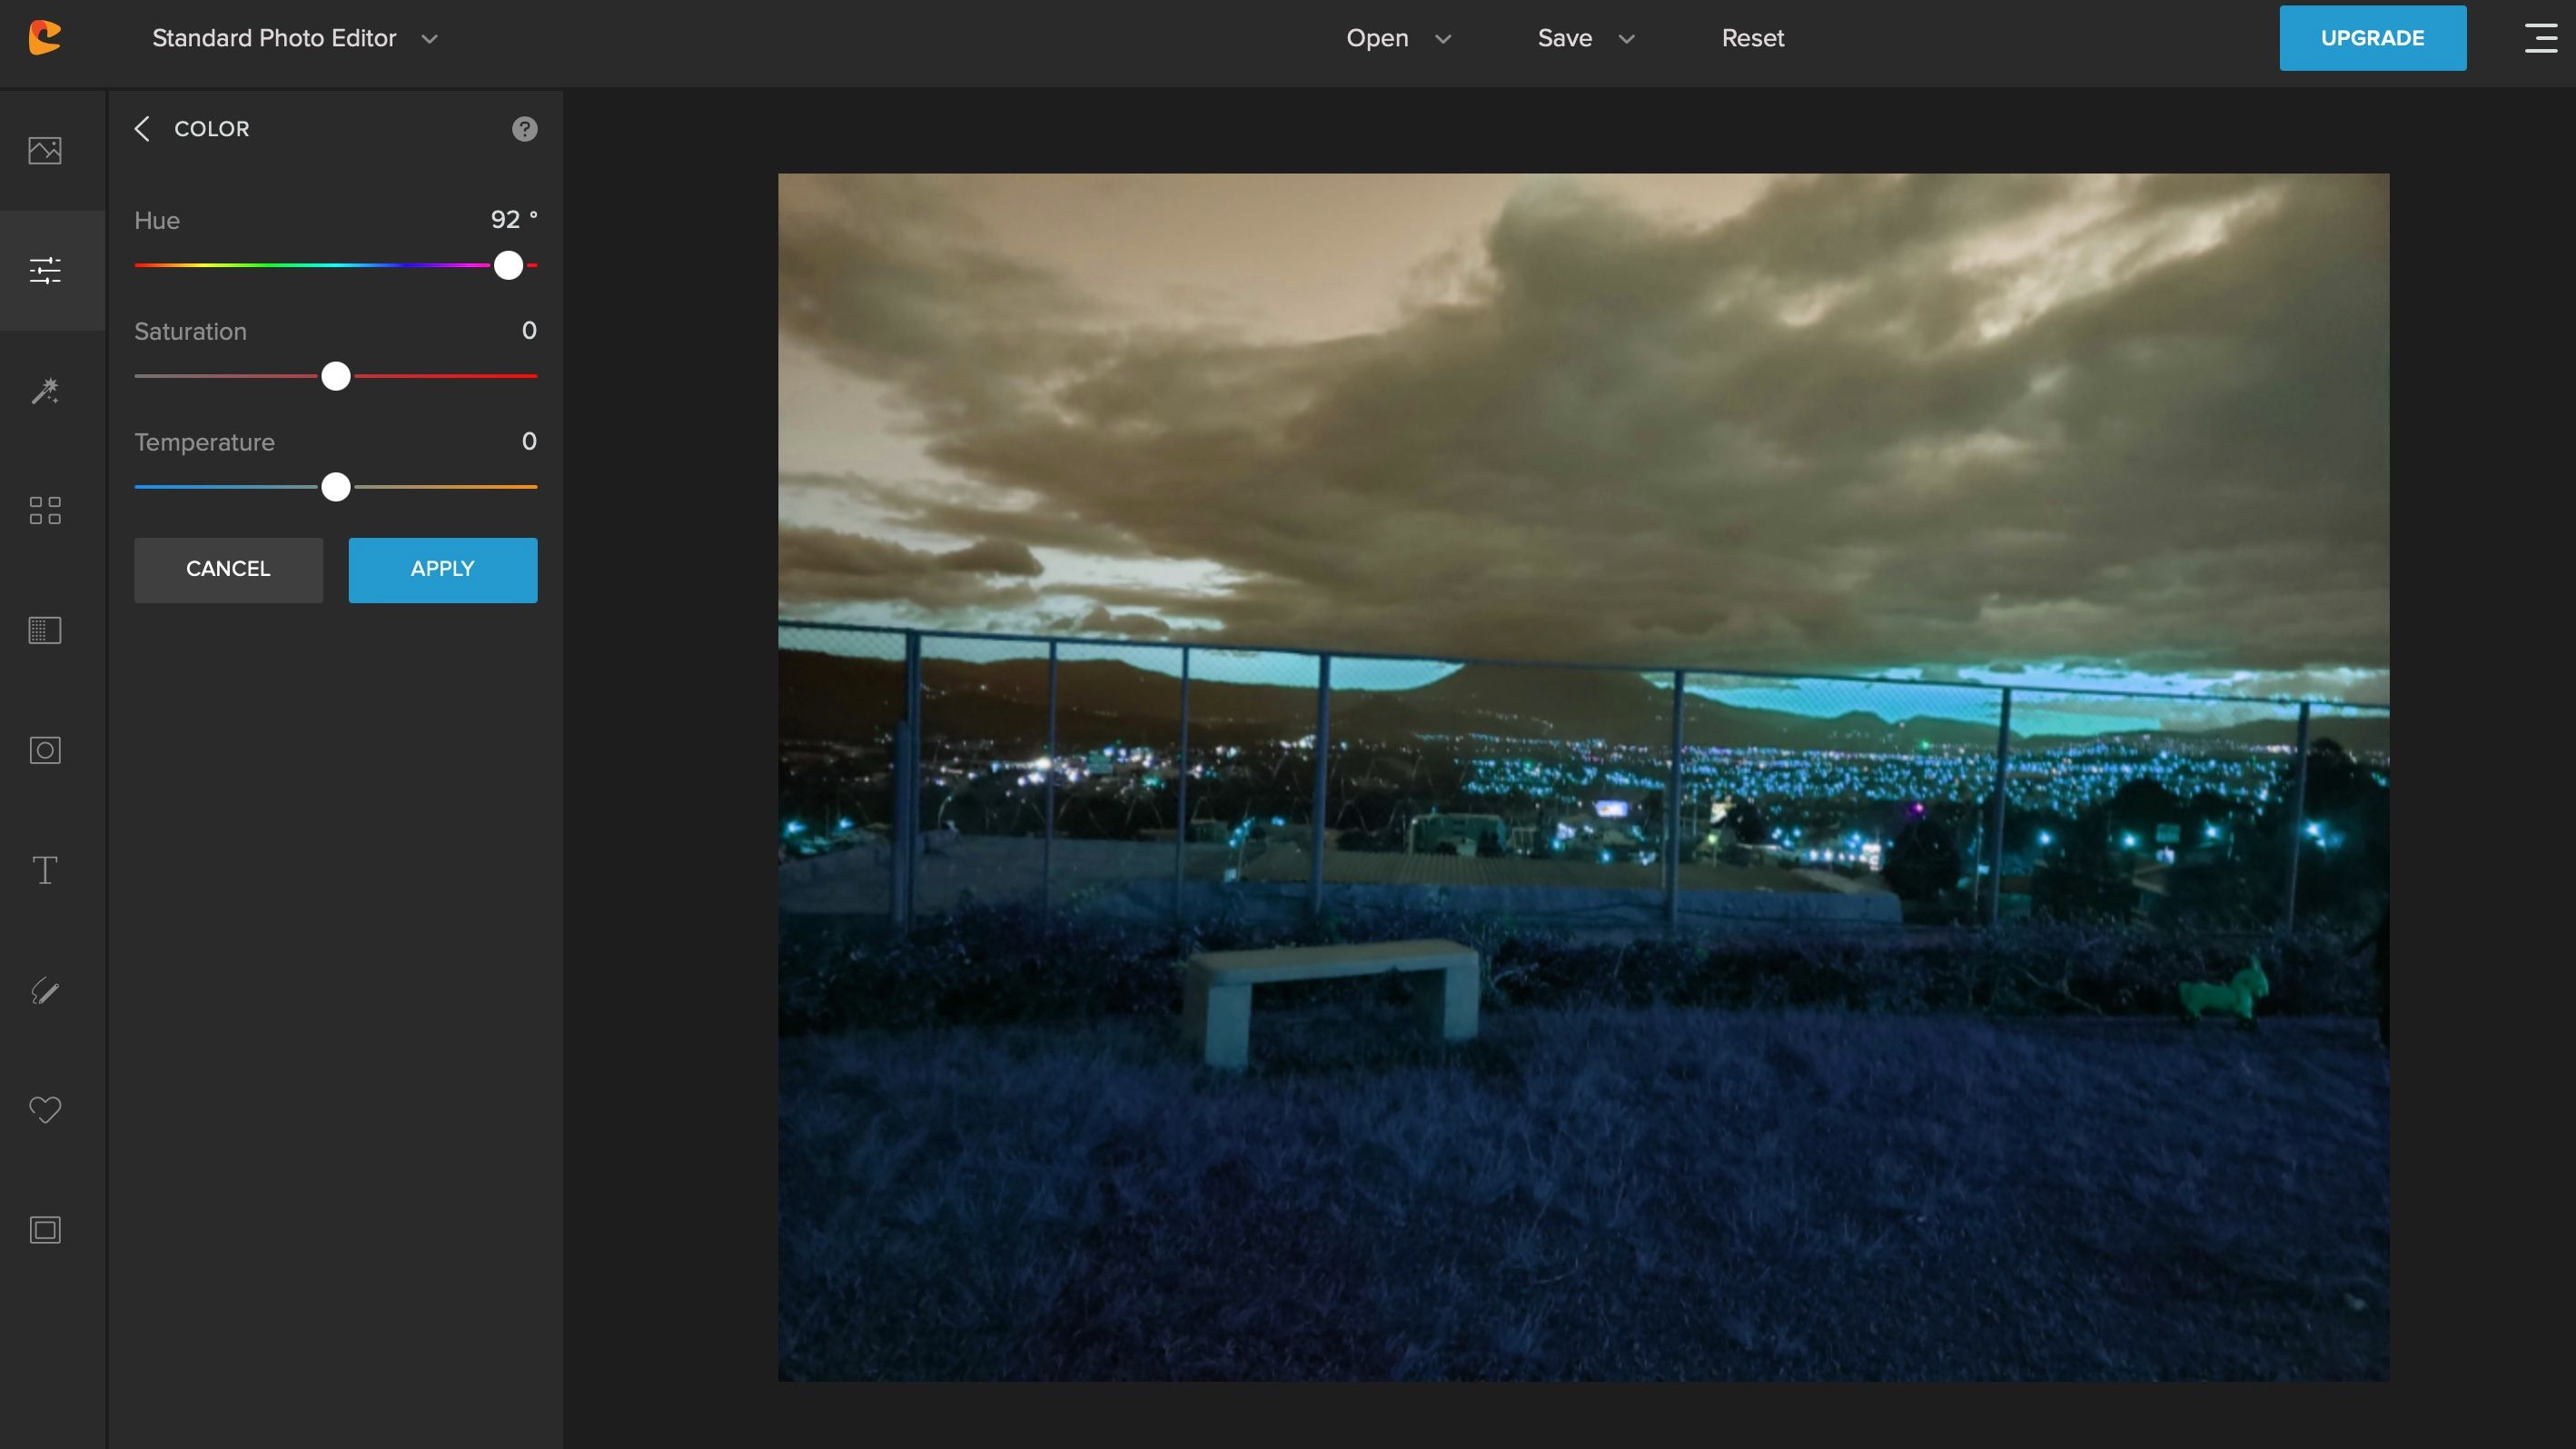Drag the Hue slider to adjust color

(508, 265)
